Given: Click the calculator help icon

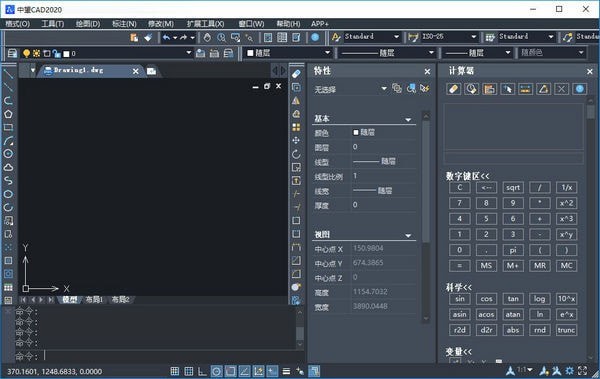Looking at the screenshot, I should tap(579, 89).
